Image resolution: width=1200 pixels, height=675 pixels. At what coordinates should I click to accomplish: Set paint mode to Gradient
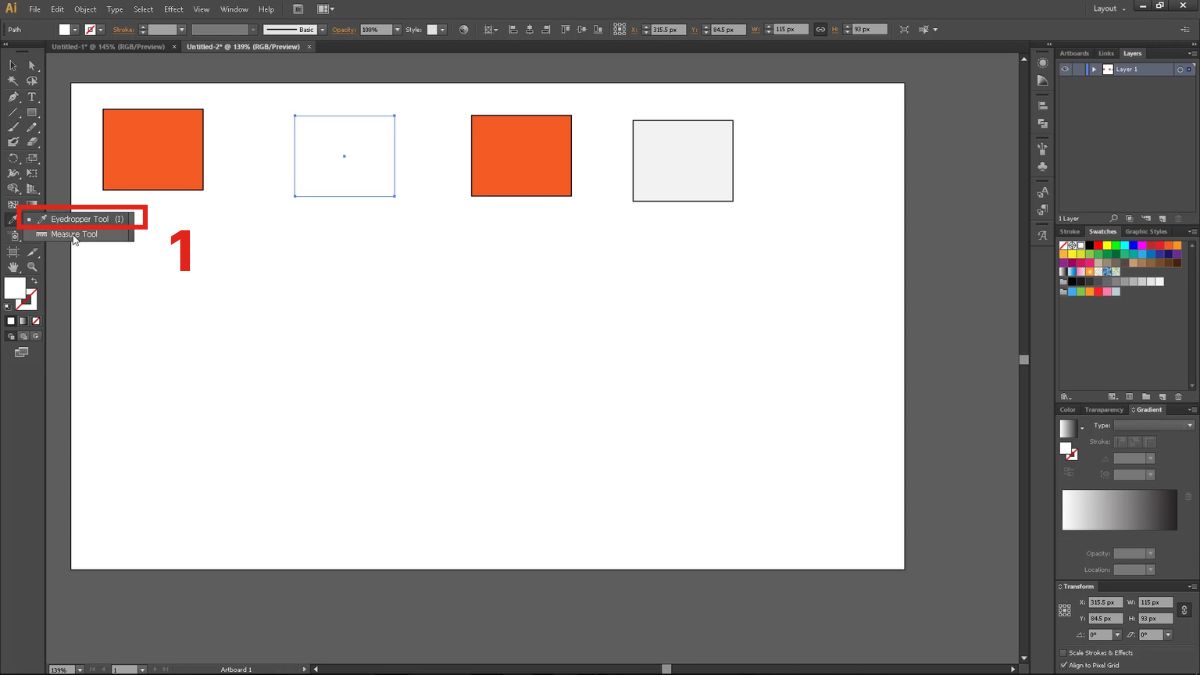pos(23,321)
